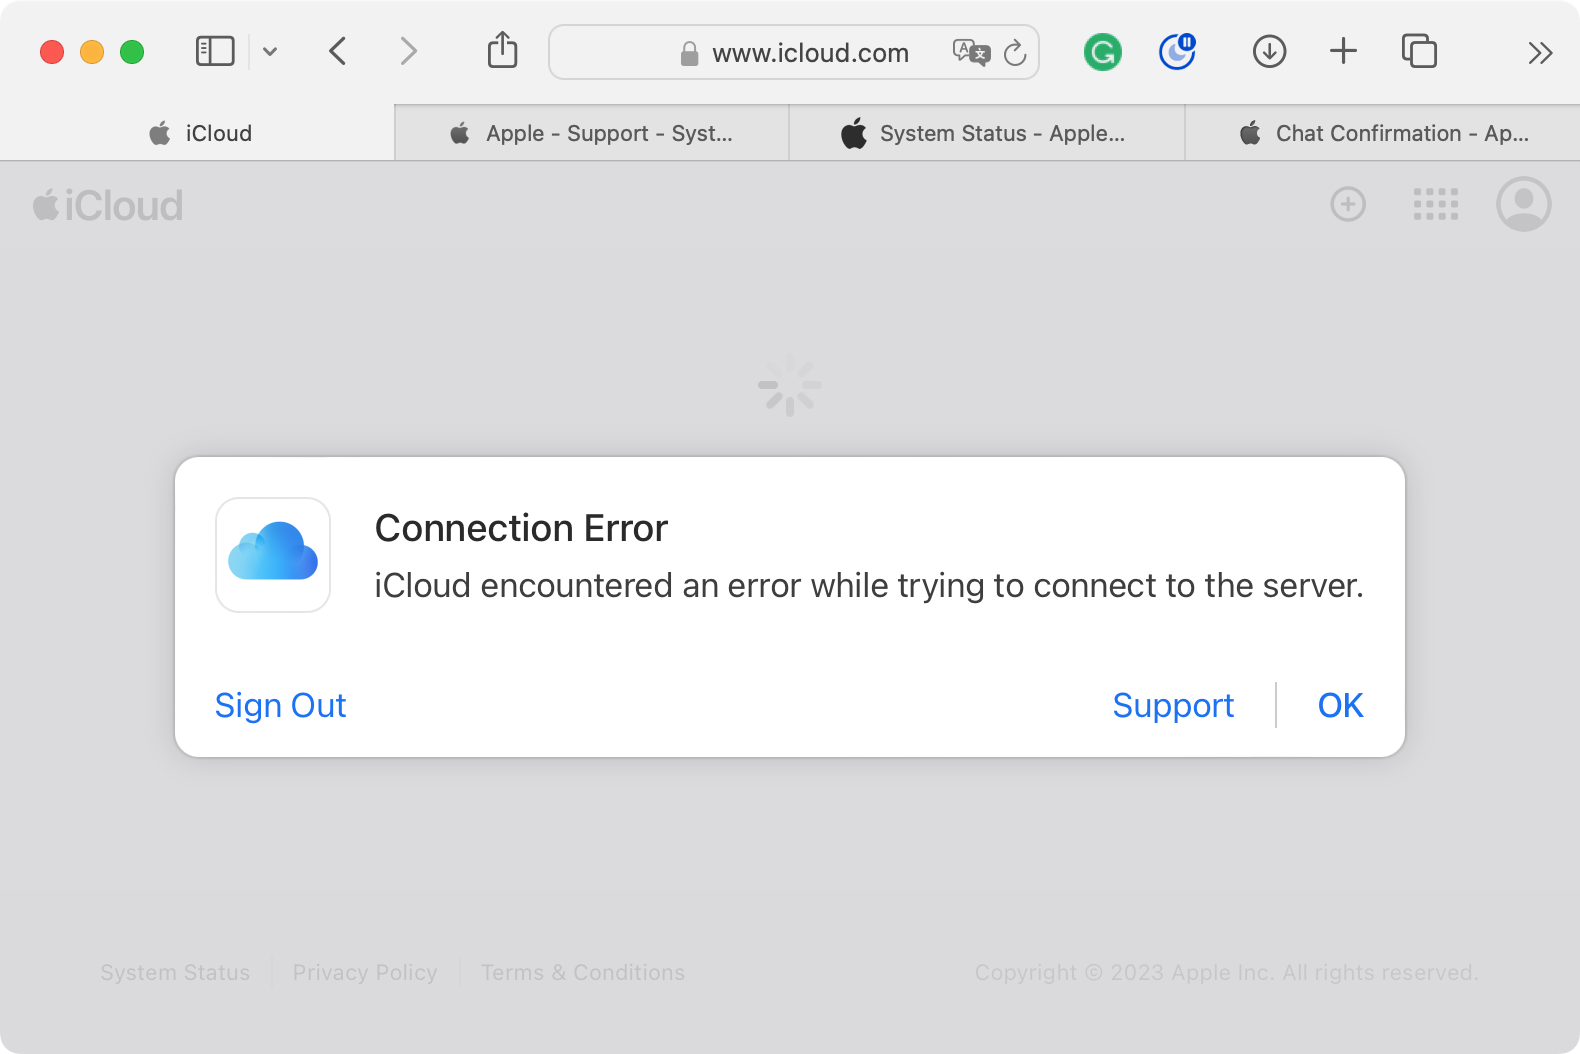This screenshot has width=1580, height=1054.
Task: Open a new tab with plus icon
Action: click(x=1343, y=51)
